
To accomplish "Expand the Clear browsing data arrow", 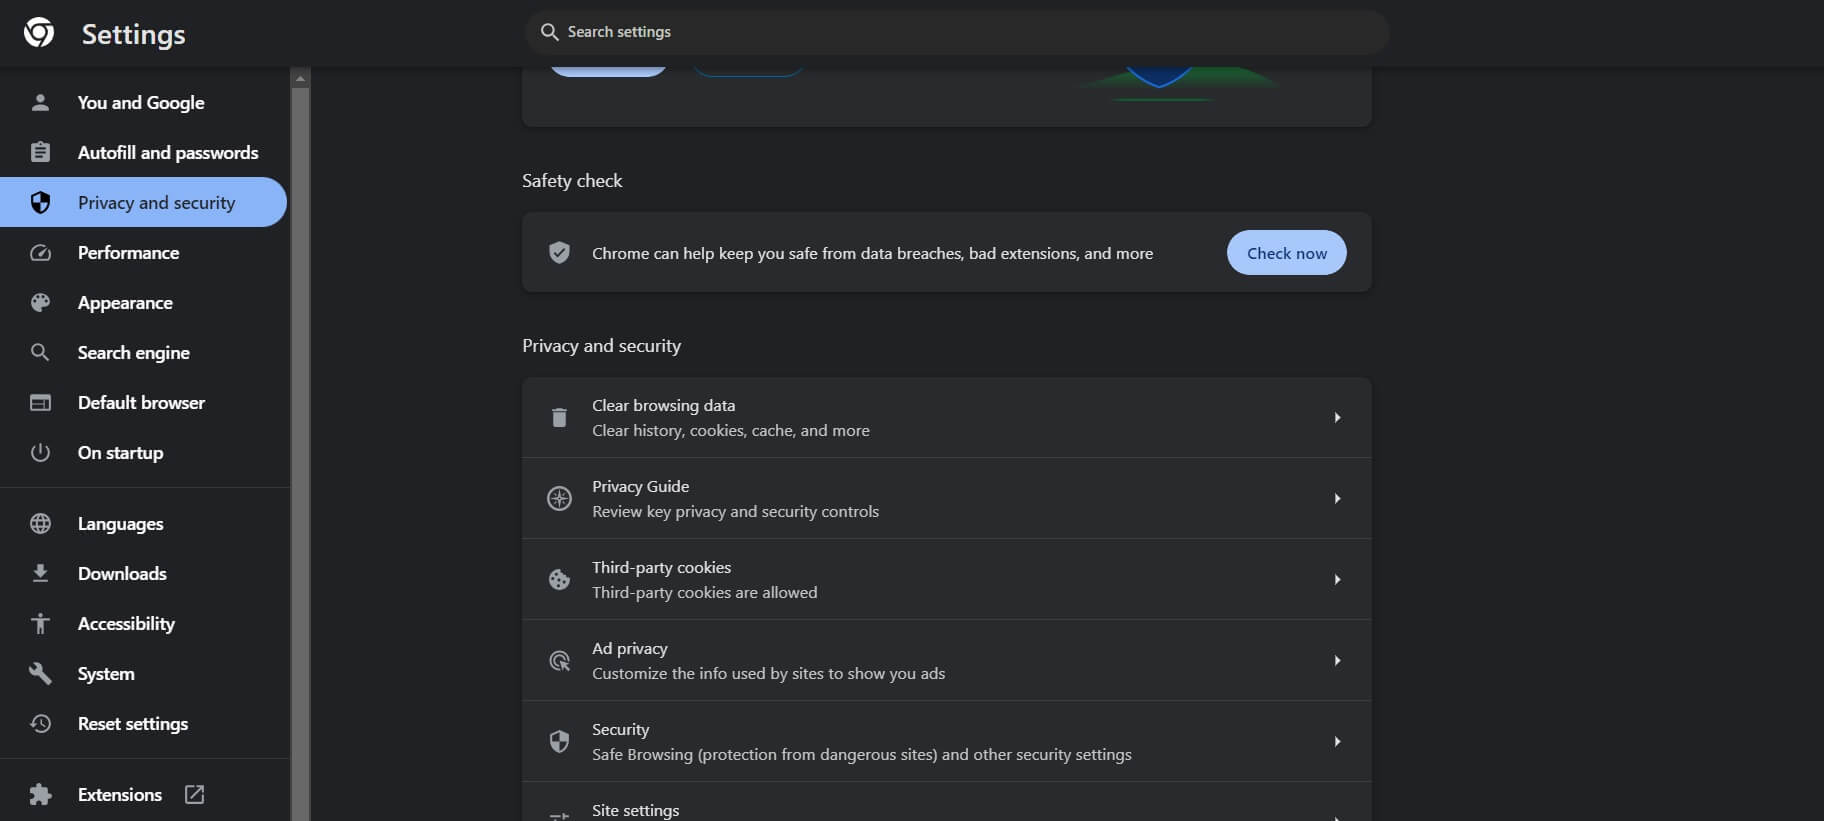I will 1337,418.
